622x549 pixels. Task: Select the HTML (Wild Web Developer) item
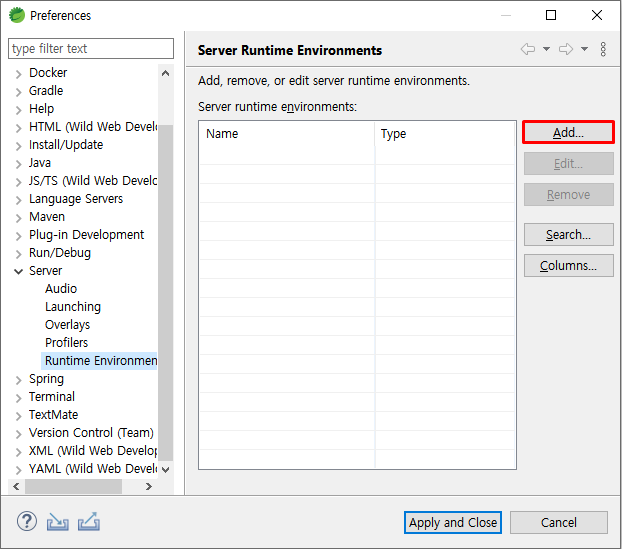click(x=93, y=127)
